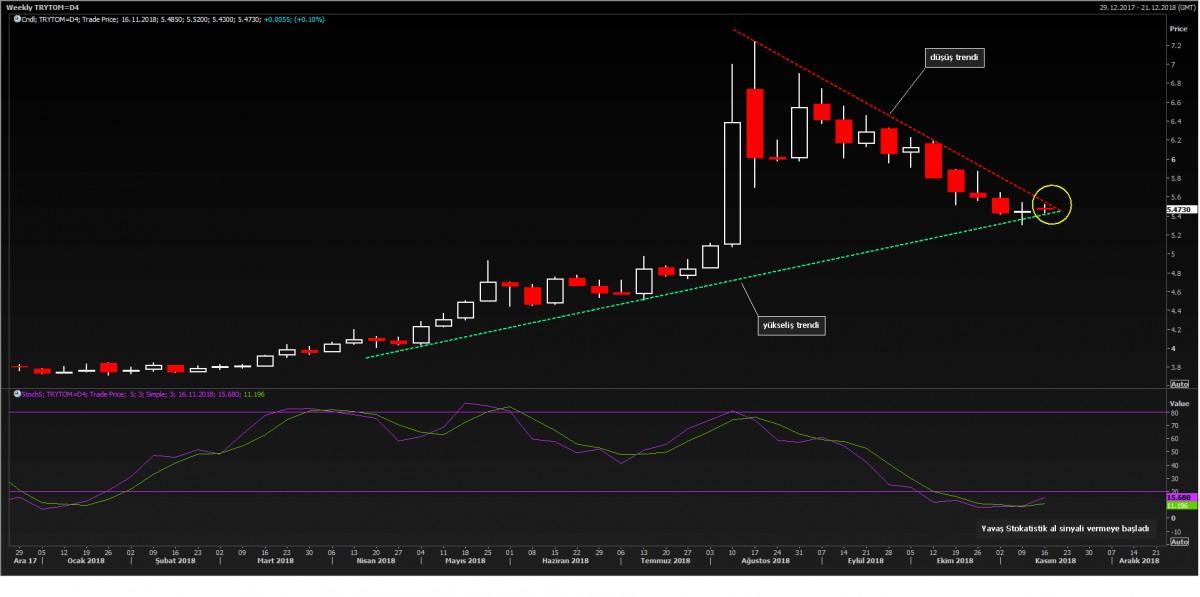Select the 'yükseliş trendi' annotation label
The width and height of the screenshot is (1200, 597).
(x=791, y=325)
